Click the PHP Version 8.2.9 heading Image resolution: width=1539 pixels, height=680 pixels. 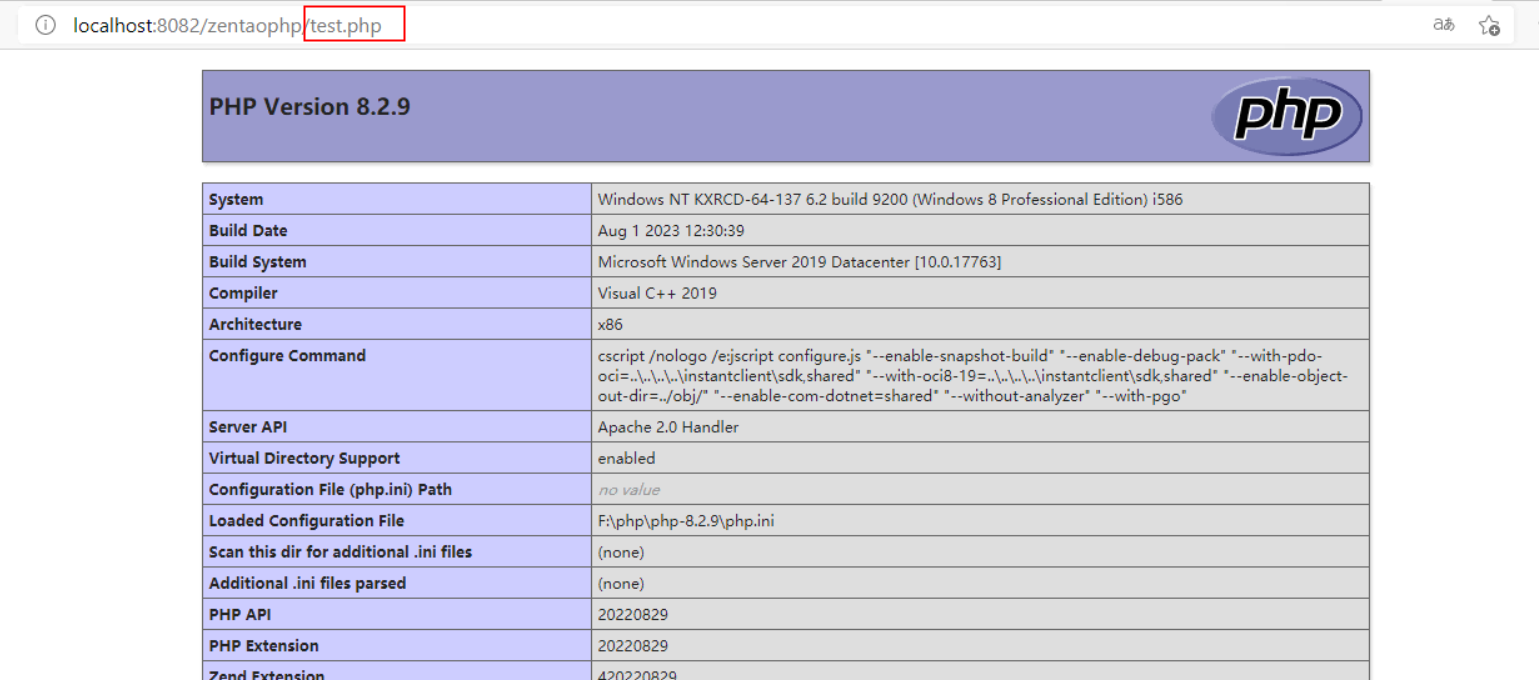pyautogui.click(x=309, y=107)
